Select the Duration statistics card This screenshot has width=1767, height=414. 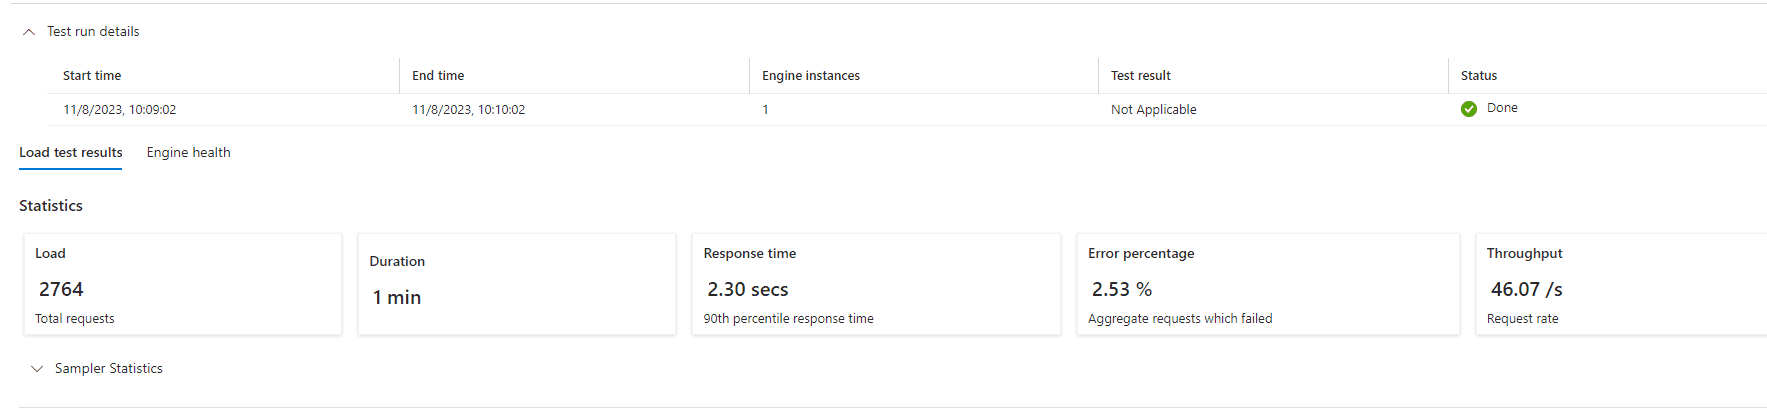pyautogui.click(x=517, y=285)
